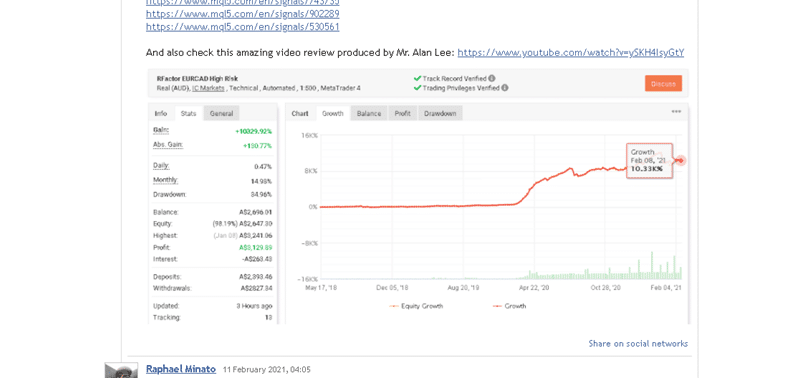Open Raphael Minato's profile link

click(x=181, y=369)
